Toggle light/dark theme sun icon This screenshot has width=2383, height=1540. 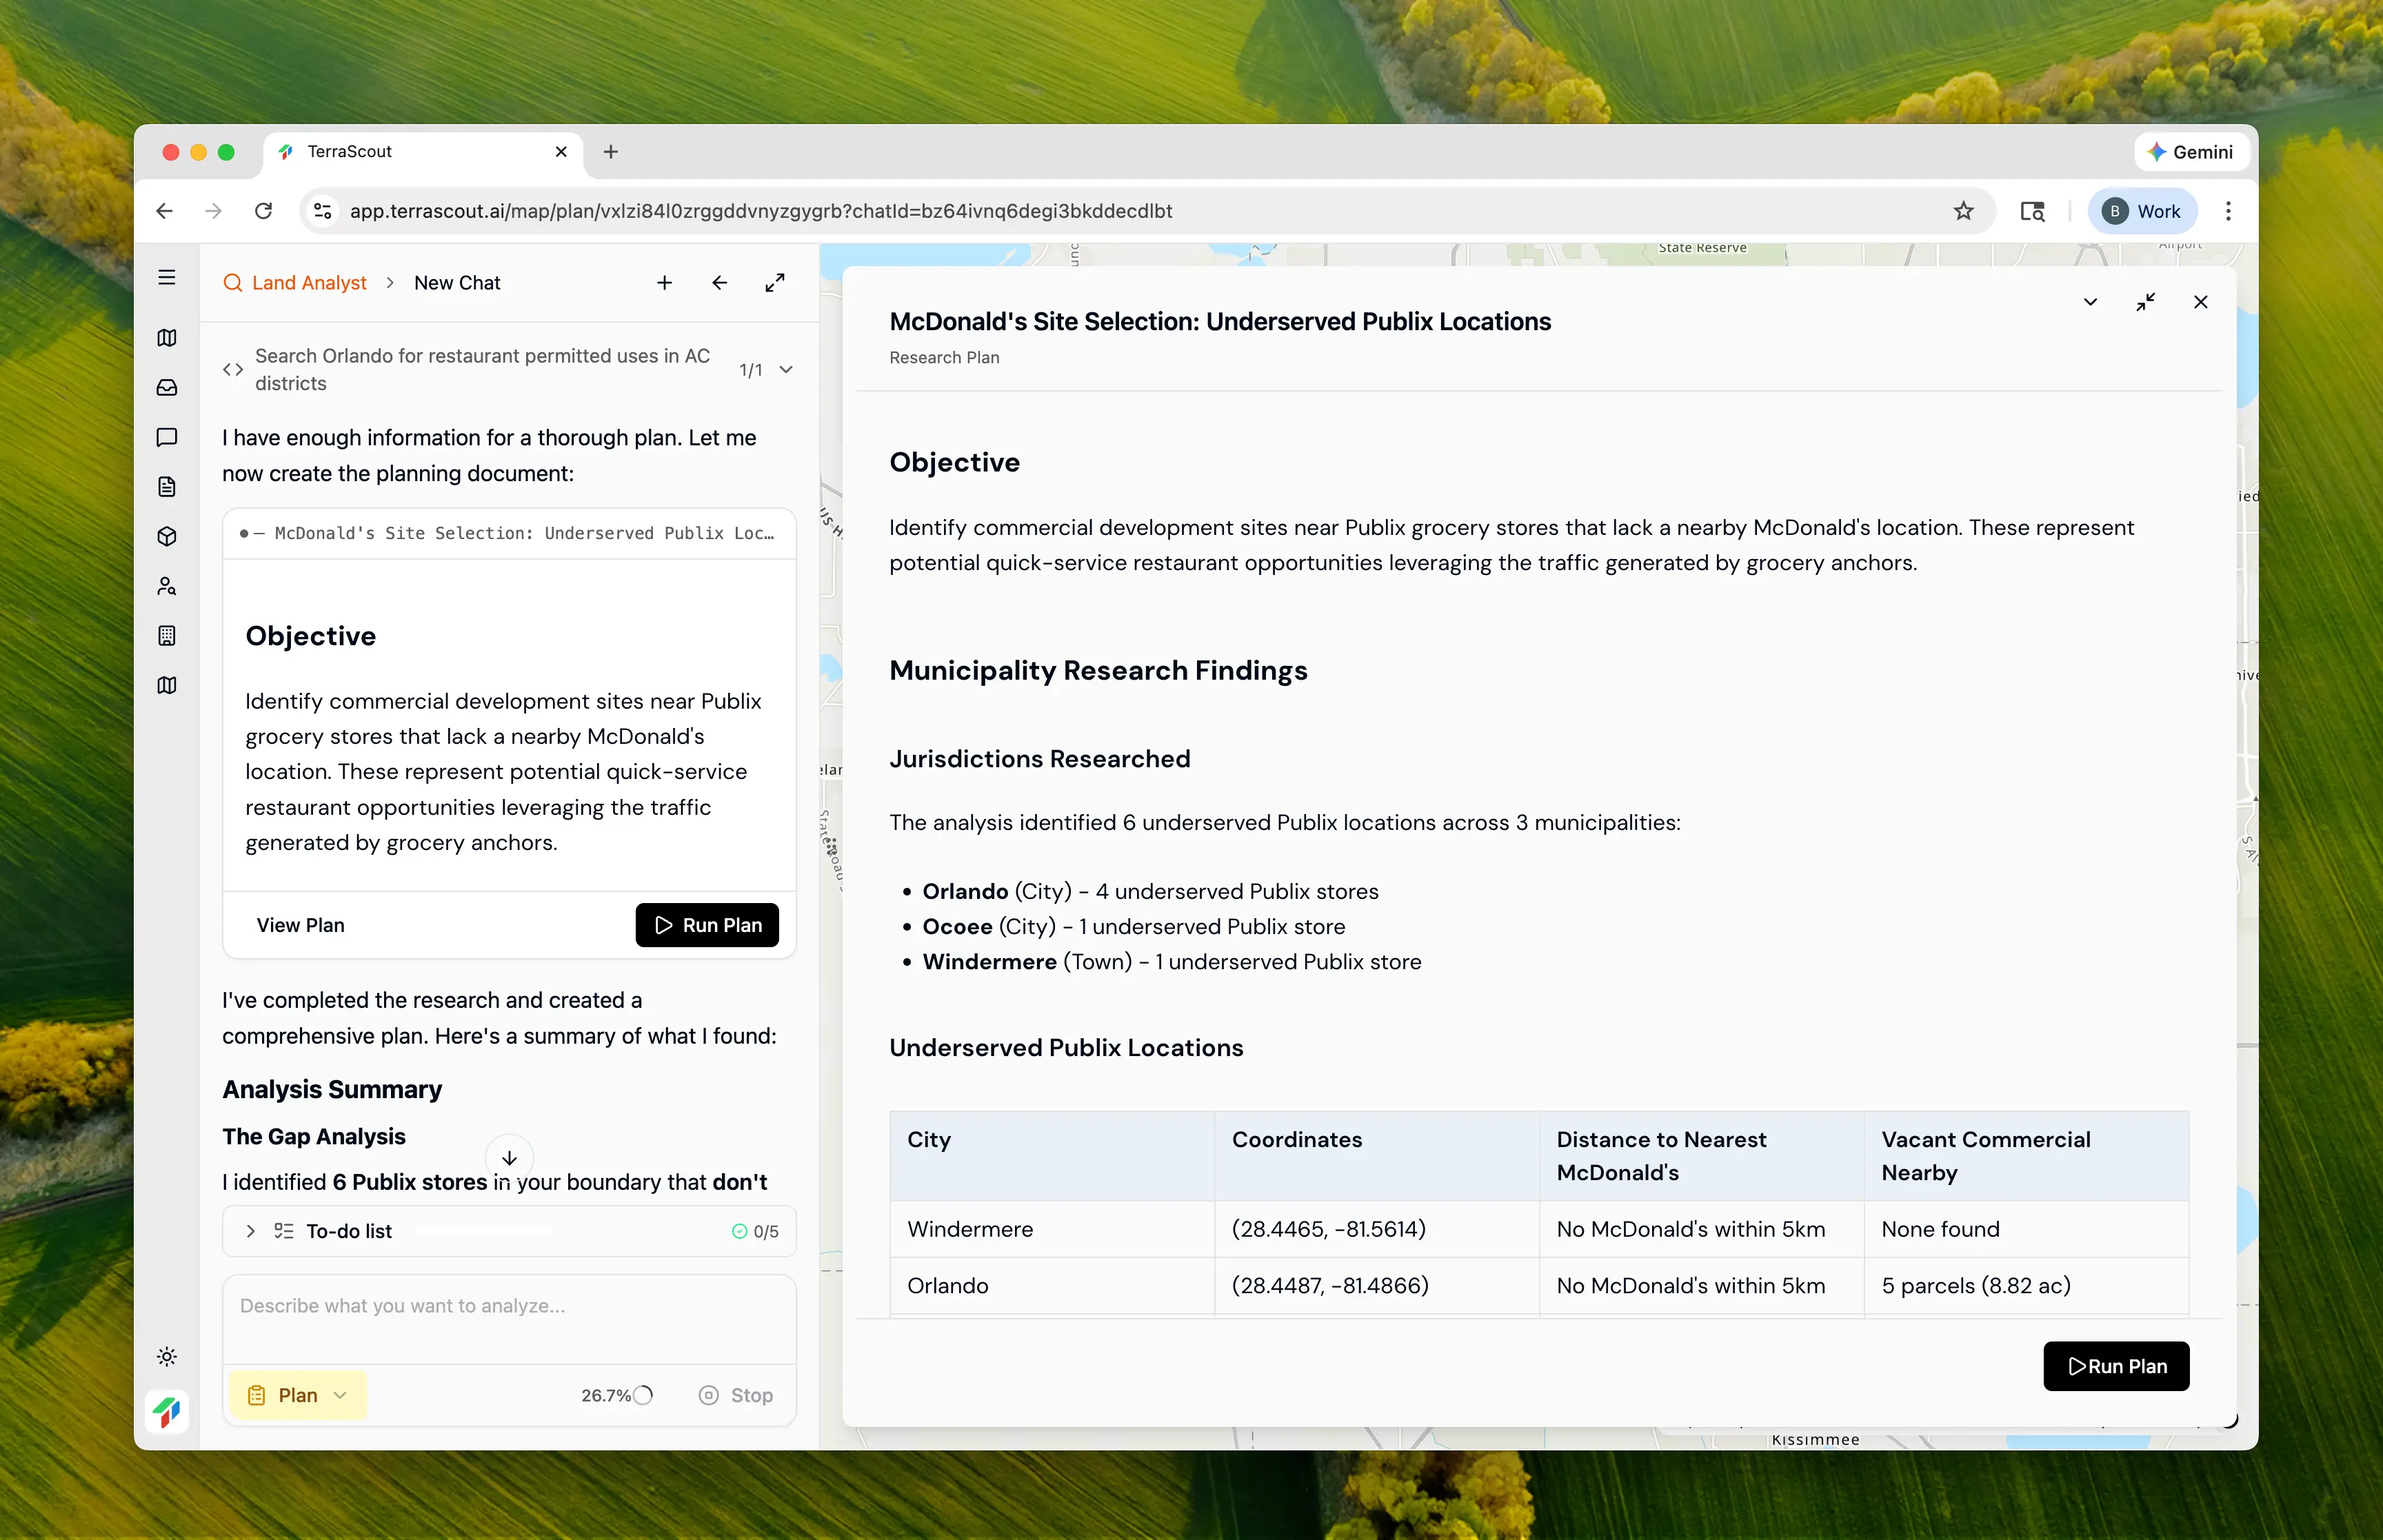pos(167,1357)
